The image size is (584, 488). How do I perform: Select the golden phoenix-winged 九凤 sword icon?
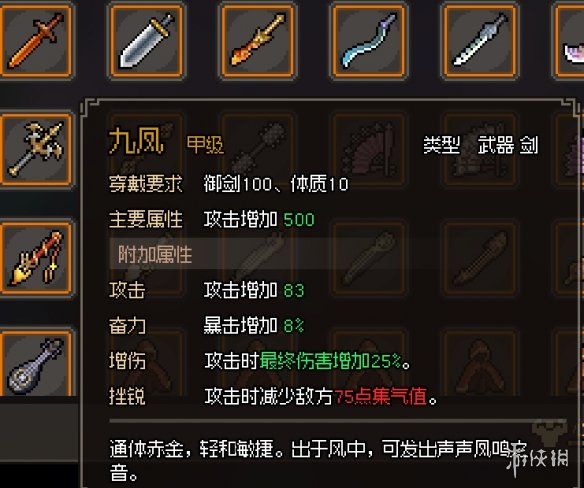click(x=36, y=150)
